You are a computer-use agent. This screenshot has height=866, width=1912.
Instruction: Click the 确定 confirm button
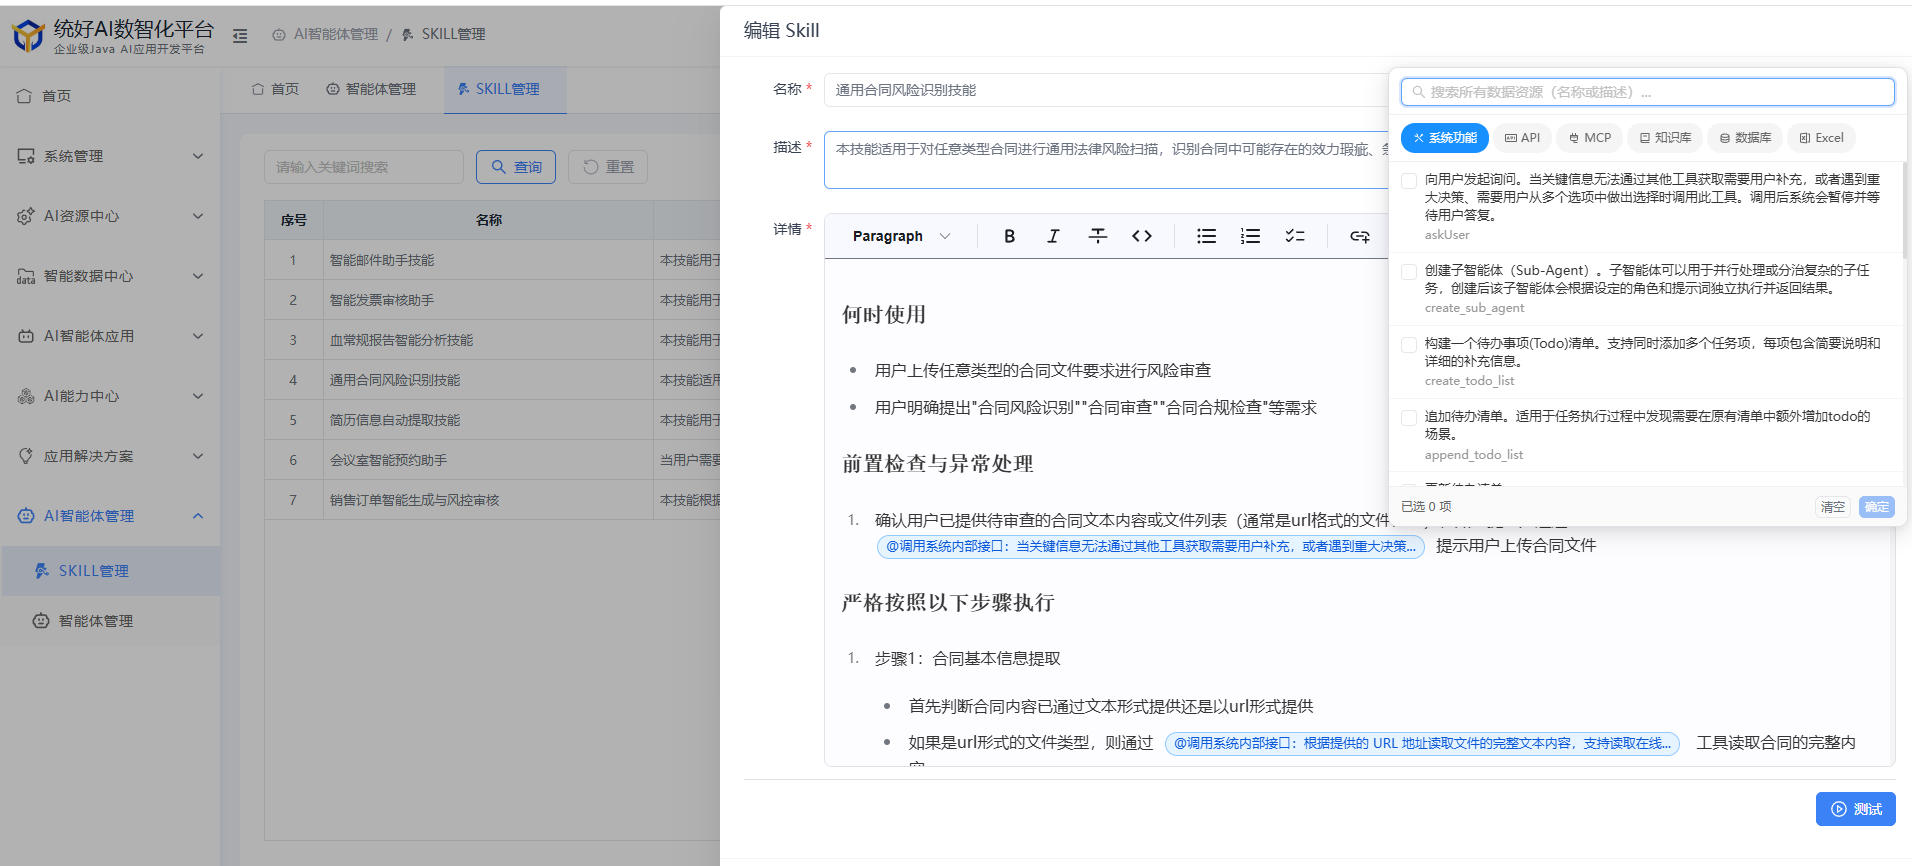tap(1877, 507)
